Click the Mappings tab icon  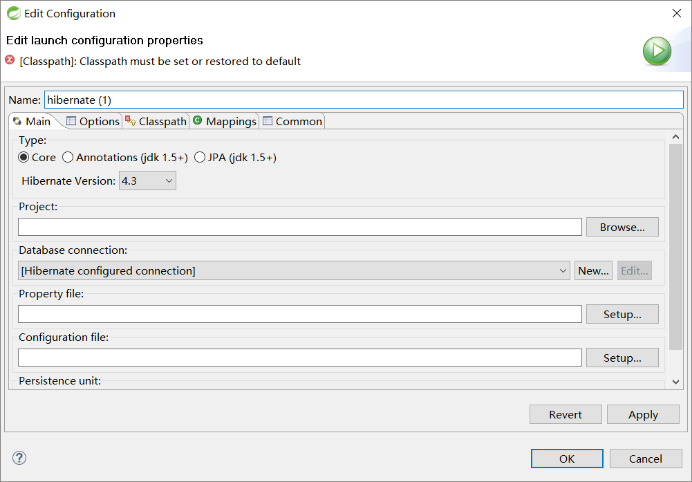click(198, 120)
